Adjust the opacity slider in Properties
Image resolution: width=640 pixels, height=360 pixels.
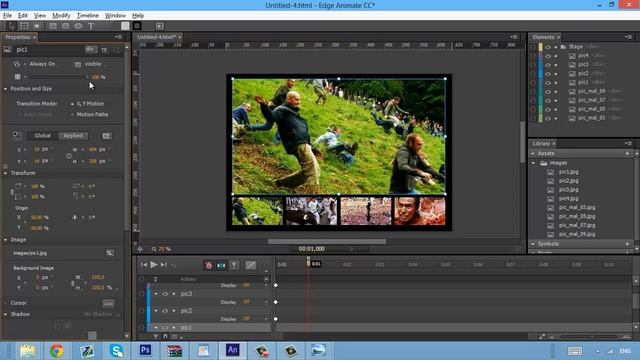(58, 77)
